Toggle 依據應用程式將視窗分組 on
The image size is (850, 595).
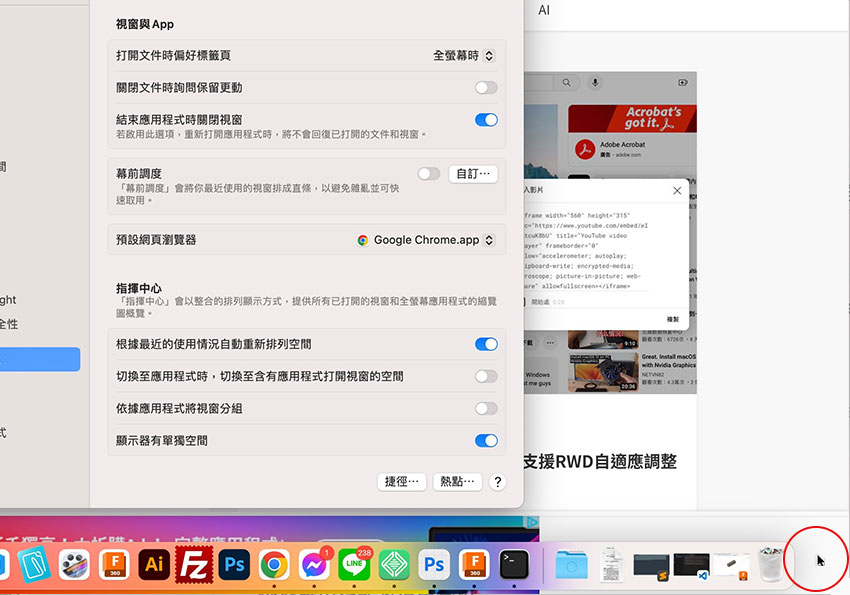point(486,408)
